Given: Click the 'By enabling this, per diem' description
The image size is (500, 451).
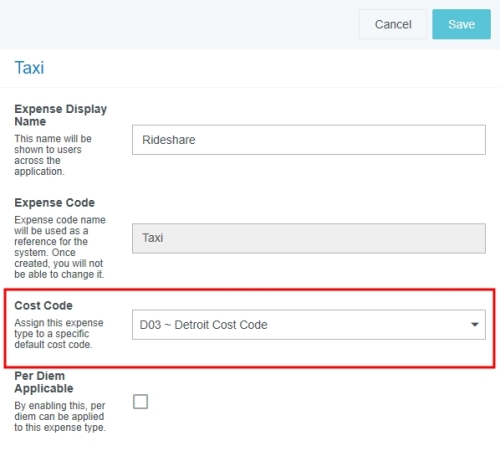Looking at the screenshot, I should click(60, 416).
